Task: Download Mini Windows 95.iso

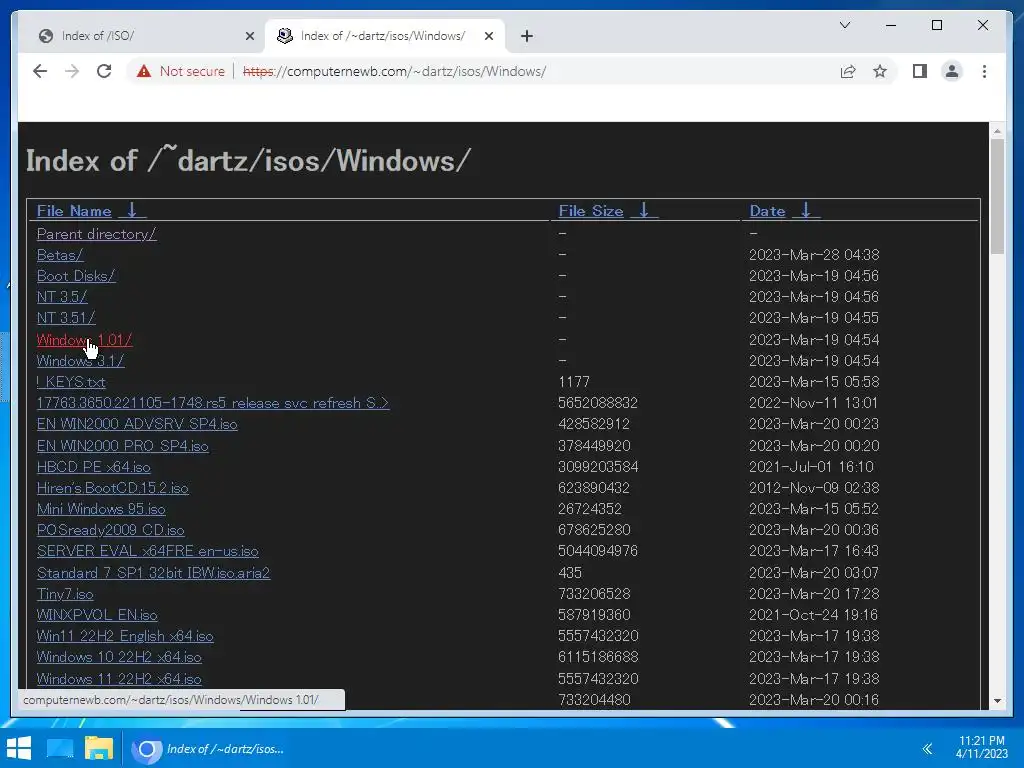Action: pos(101,509)
